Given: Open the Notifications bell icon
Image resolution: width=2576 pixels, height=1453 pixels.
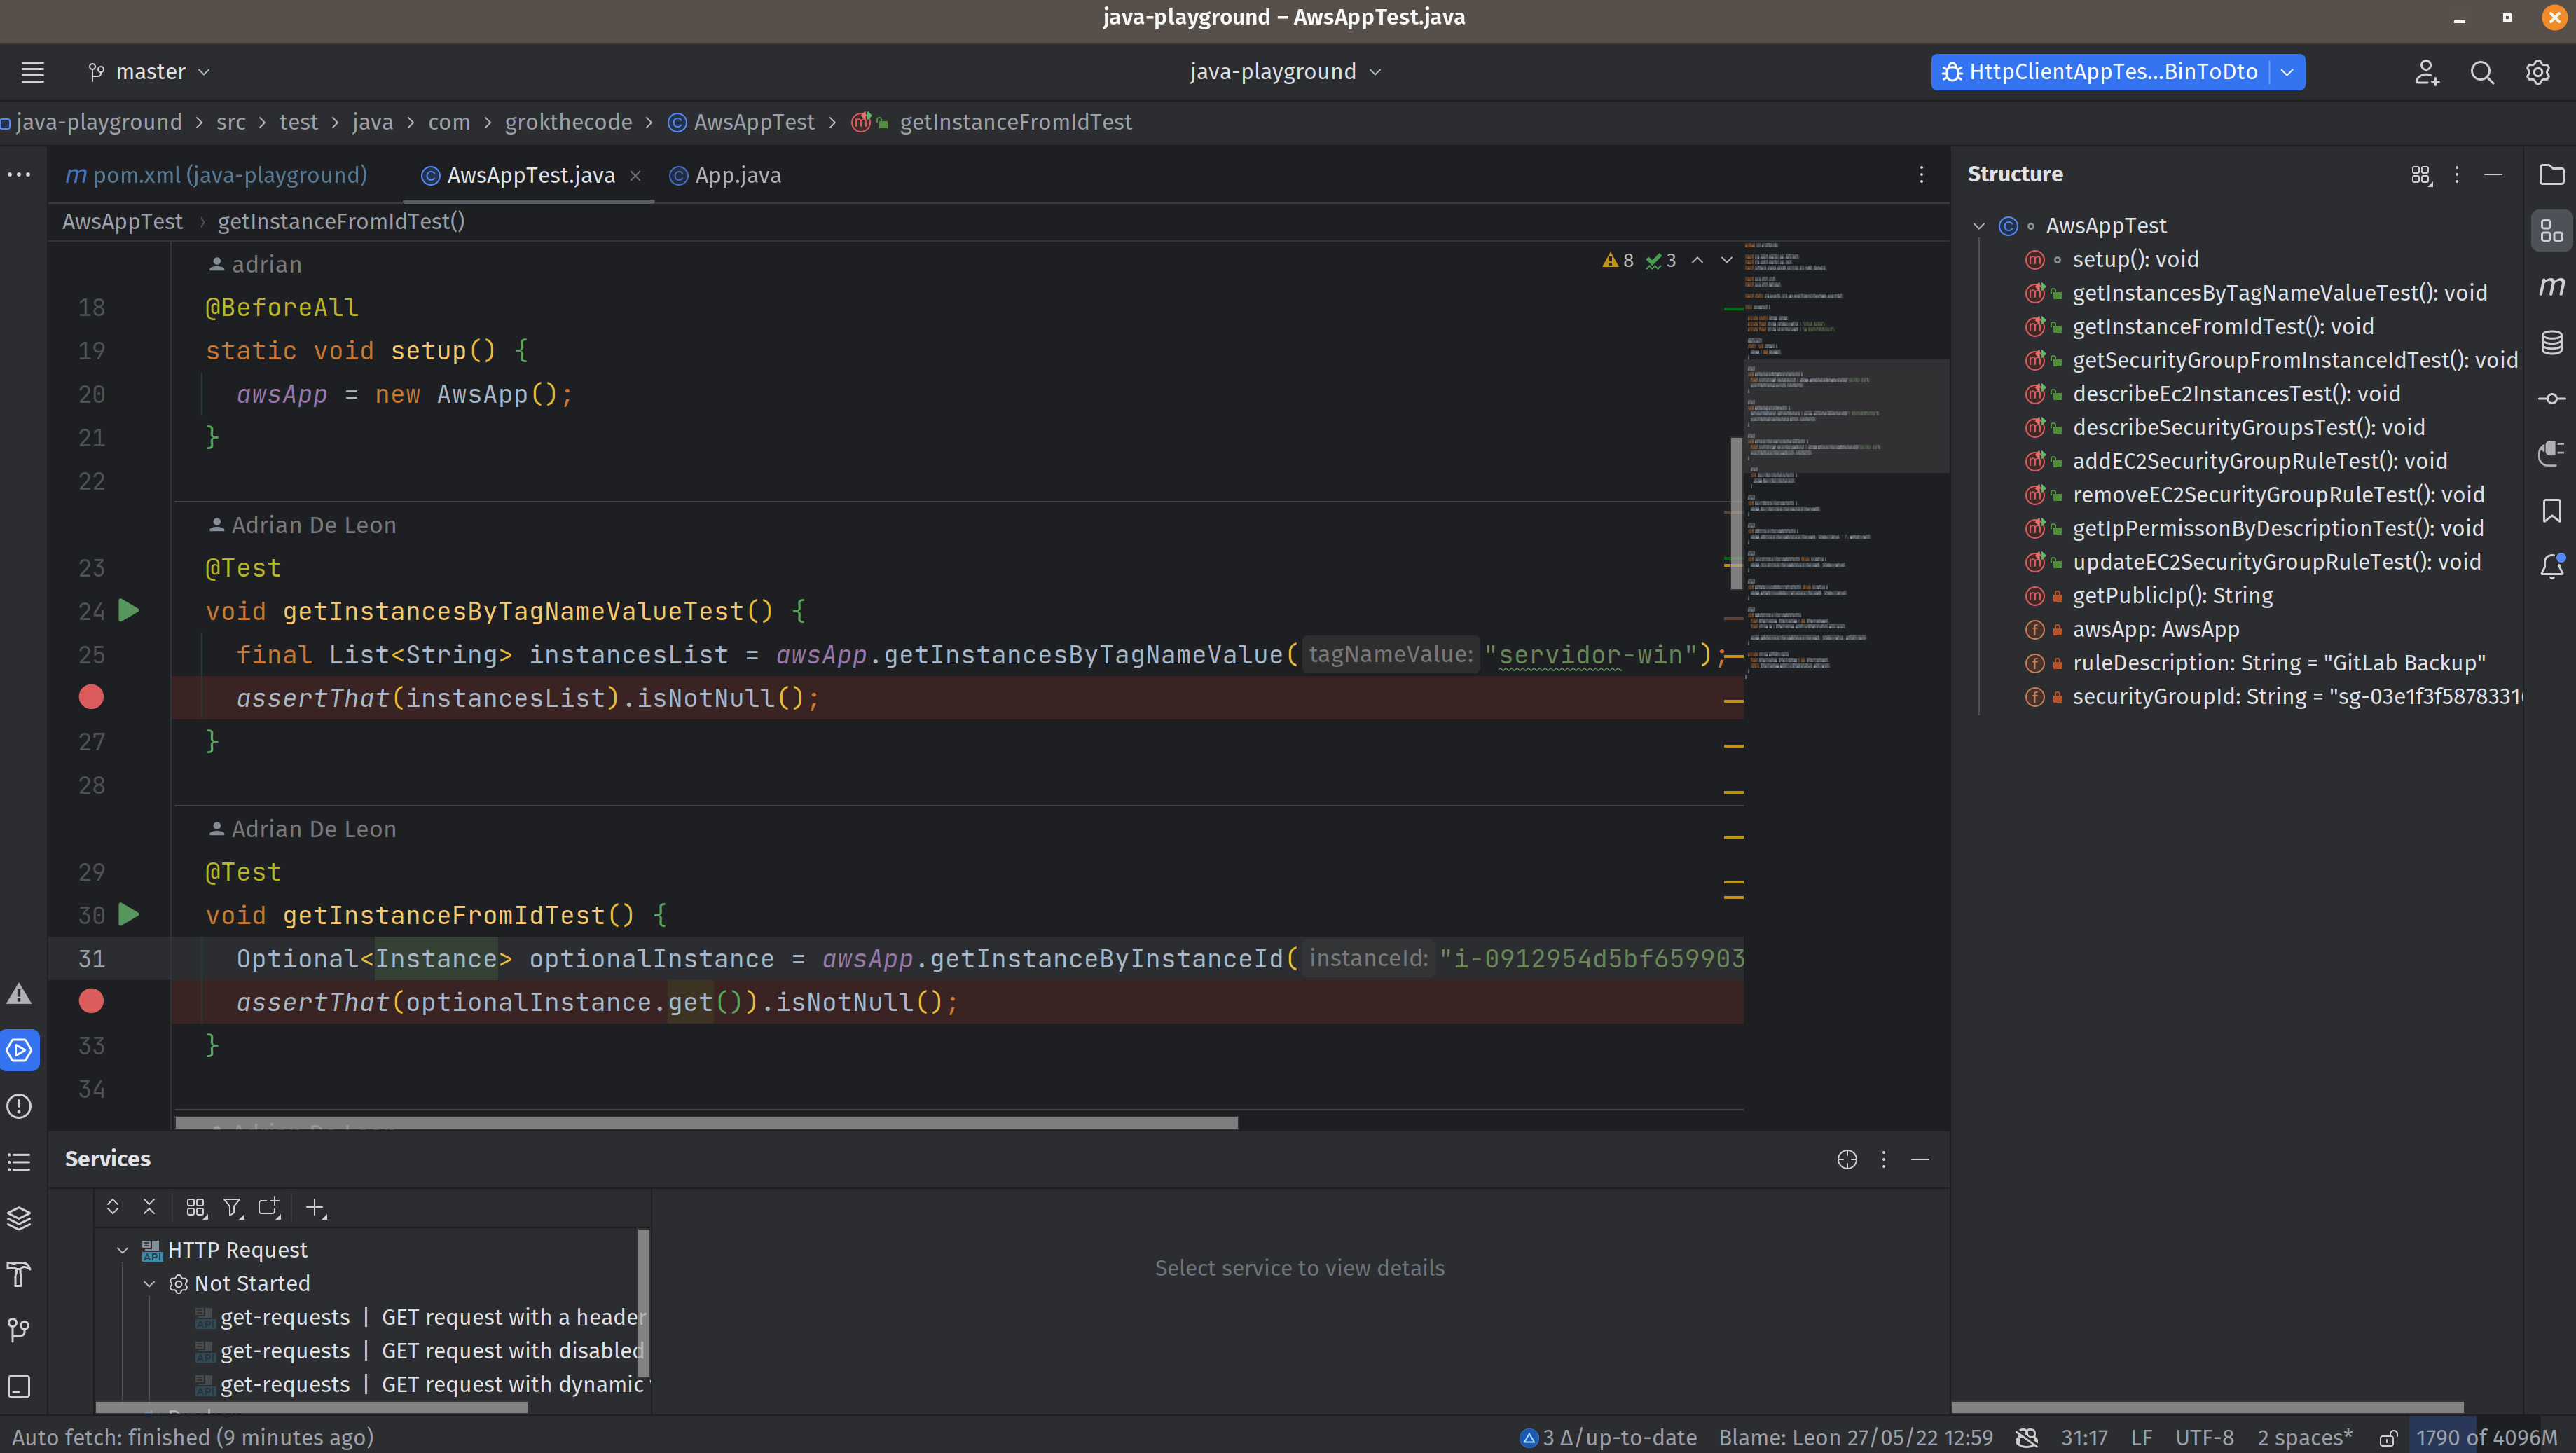Looking at the screenshot, I should pyautogui.click(x=2551, y=566).
